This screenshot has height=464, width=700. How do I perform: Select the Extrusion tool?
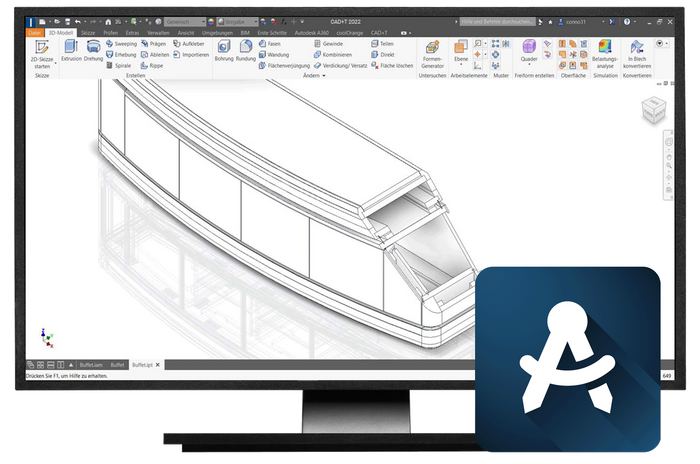coord(71,50)
